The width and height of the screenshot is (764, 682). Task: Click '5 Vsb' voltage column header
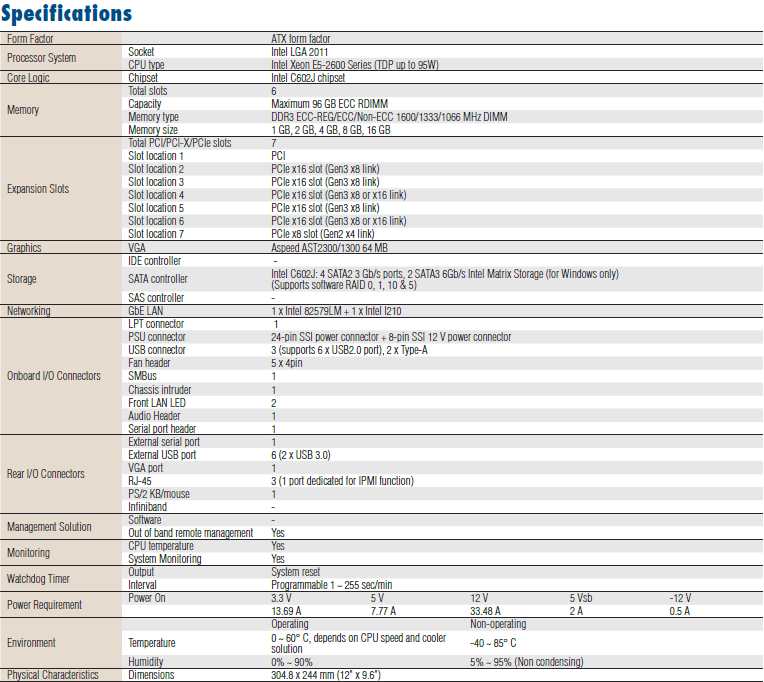point(581,598)
